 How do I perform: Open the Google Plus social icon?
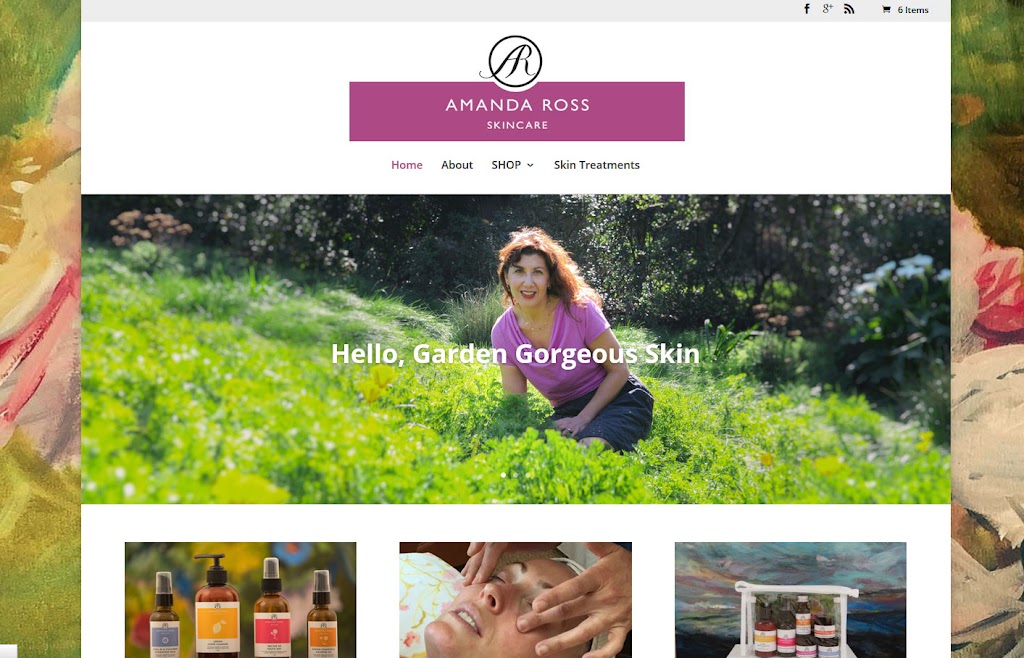point(827,9)
